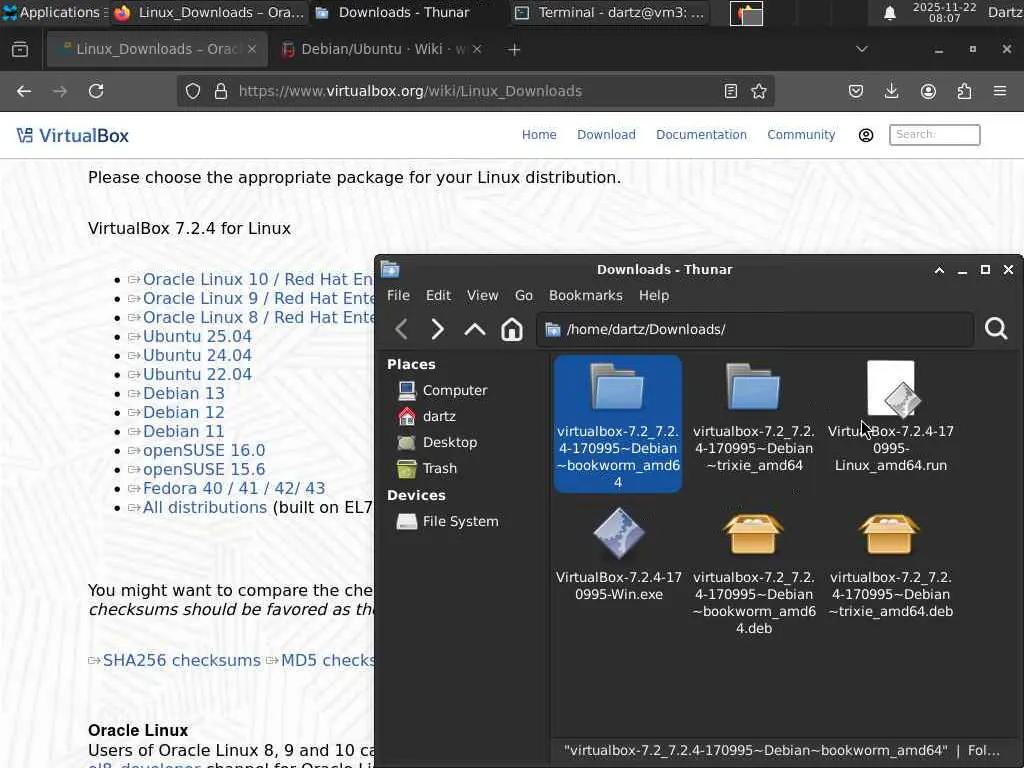Select the VirtualBox Win.exe file

click(x=618, y=554)
